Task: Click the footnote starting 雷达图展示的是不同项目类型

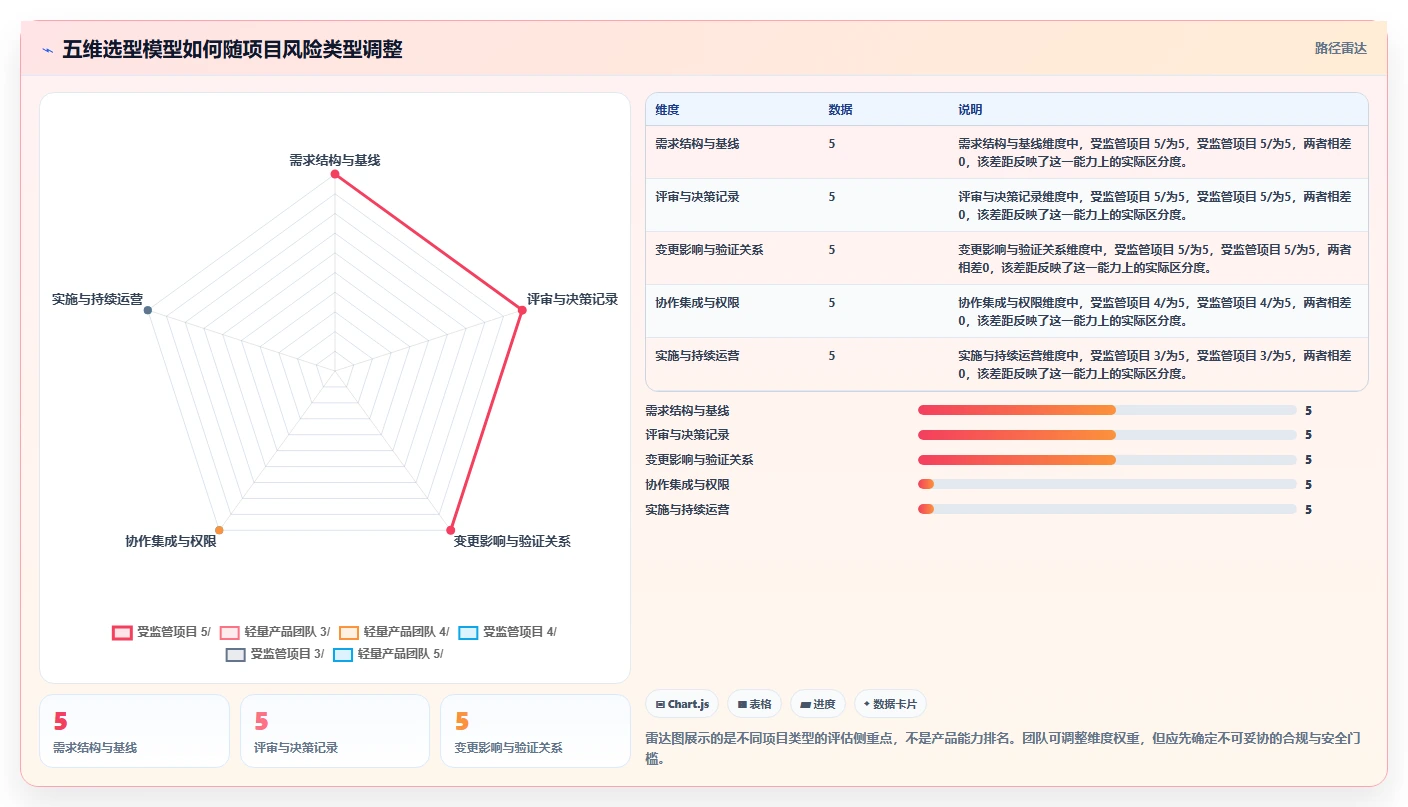Action: coord(1004,748)
